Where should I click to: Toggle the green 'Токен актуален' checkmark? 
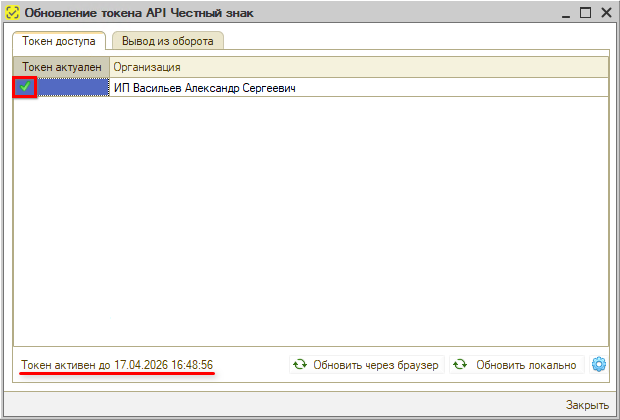(x=25, y=88)
